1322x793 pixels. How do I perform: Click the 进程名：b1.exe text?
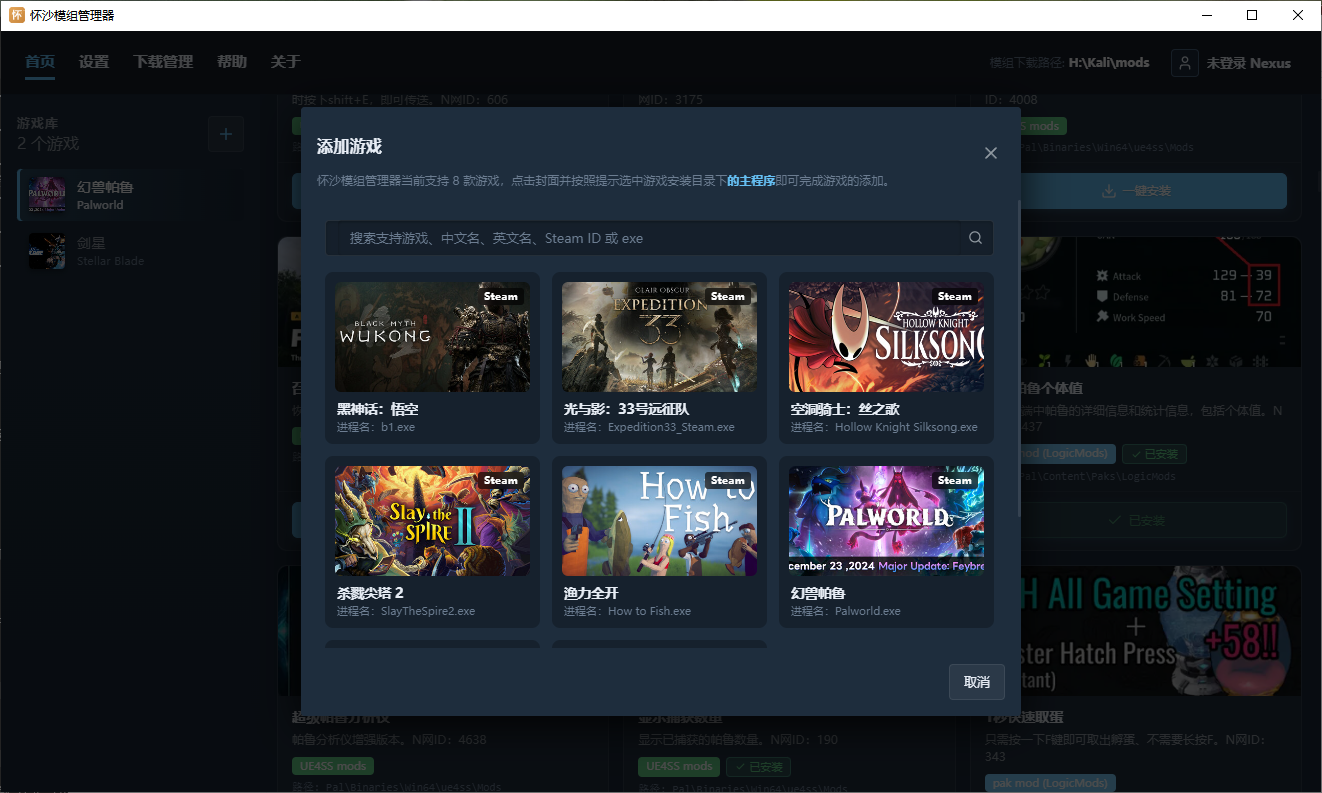[376, 427]
